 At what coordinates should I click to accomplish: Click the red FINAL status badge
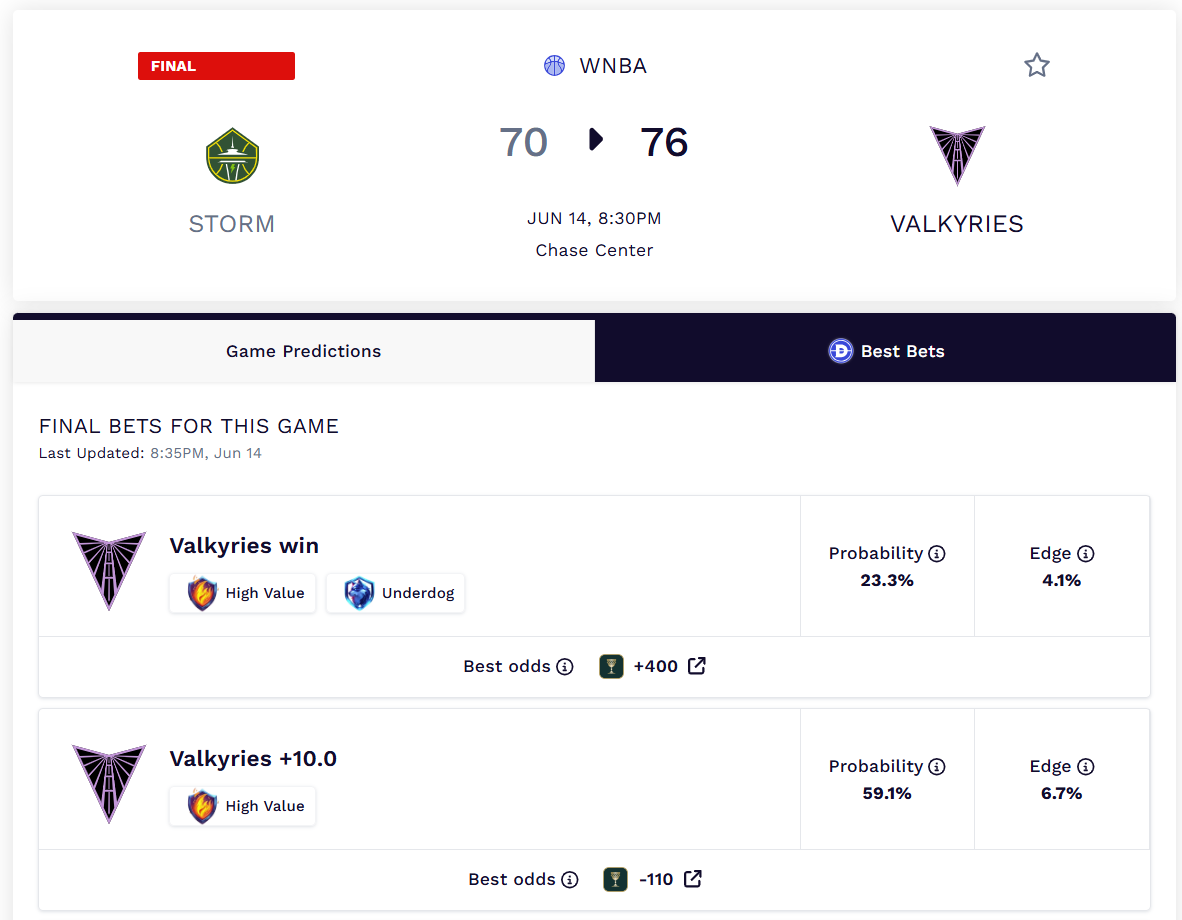pyautogui.click(x=216, y=66)
